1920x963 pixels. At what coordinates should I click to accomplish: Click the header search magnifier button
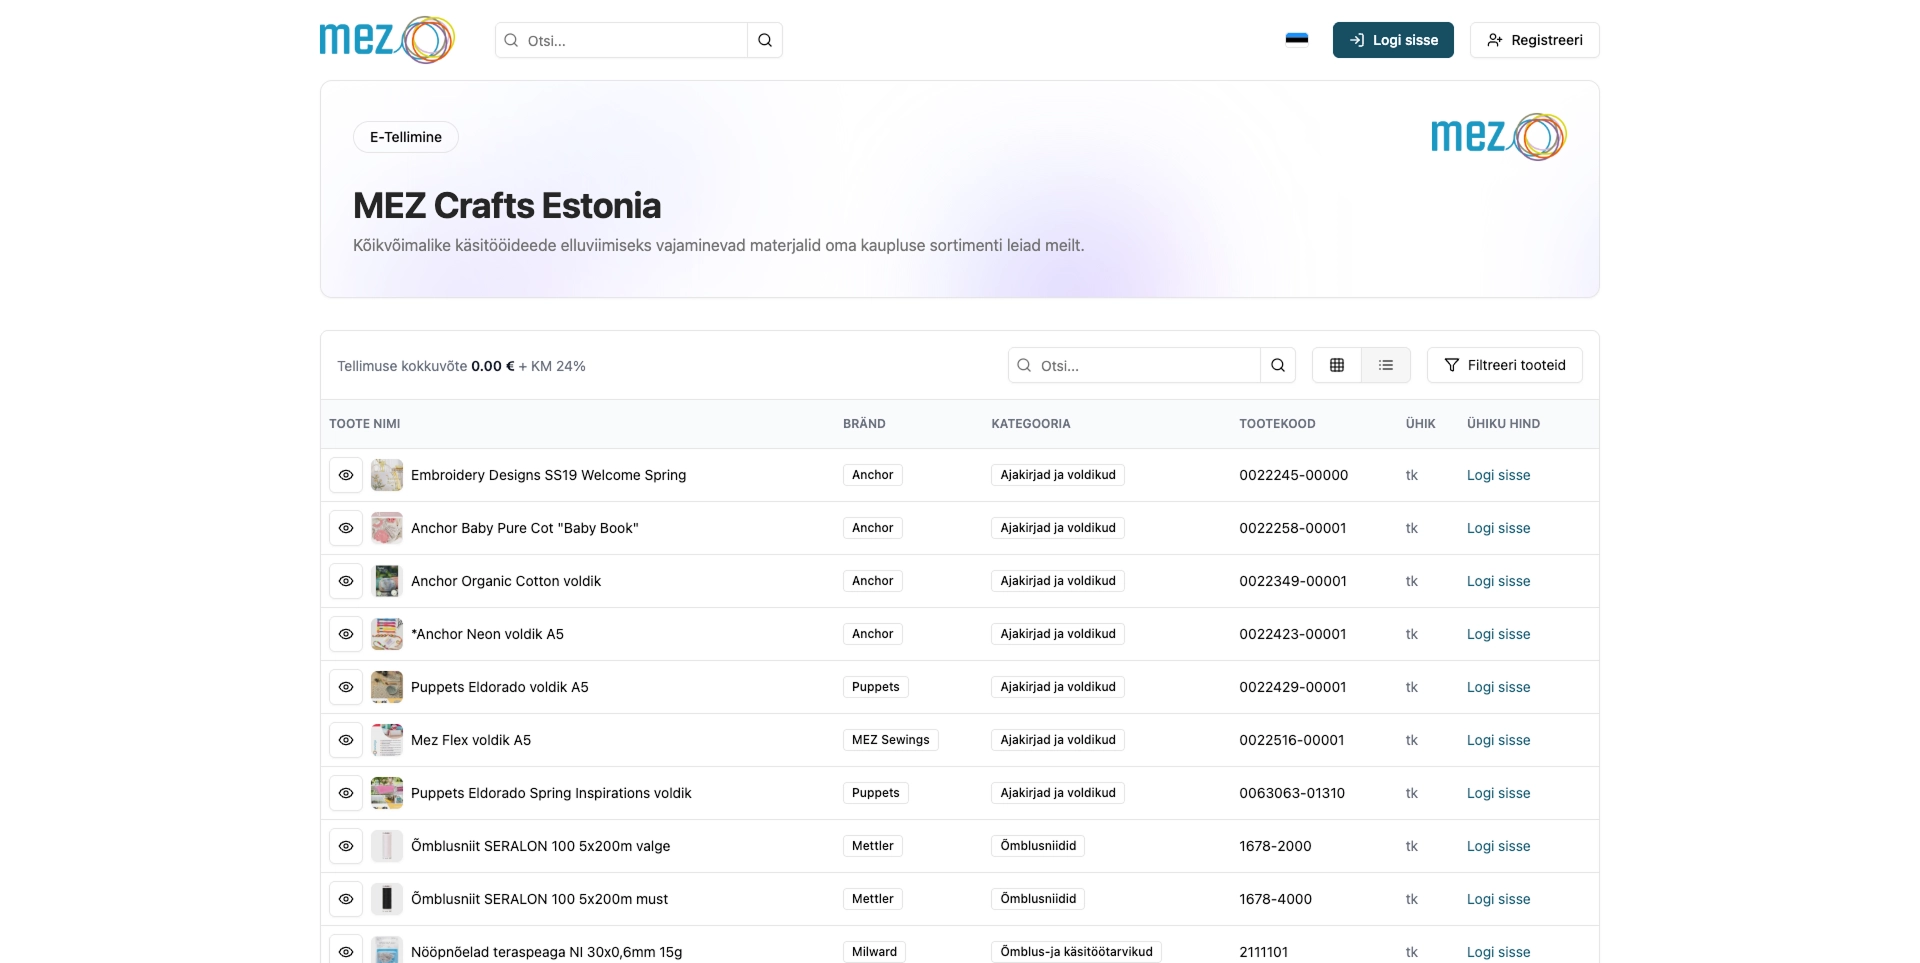point(765,40)
